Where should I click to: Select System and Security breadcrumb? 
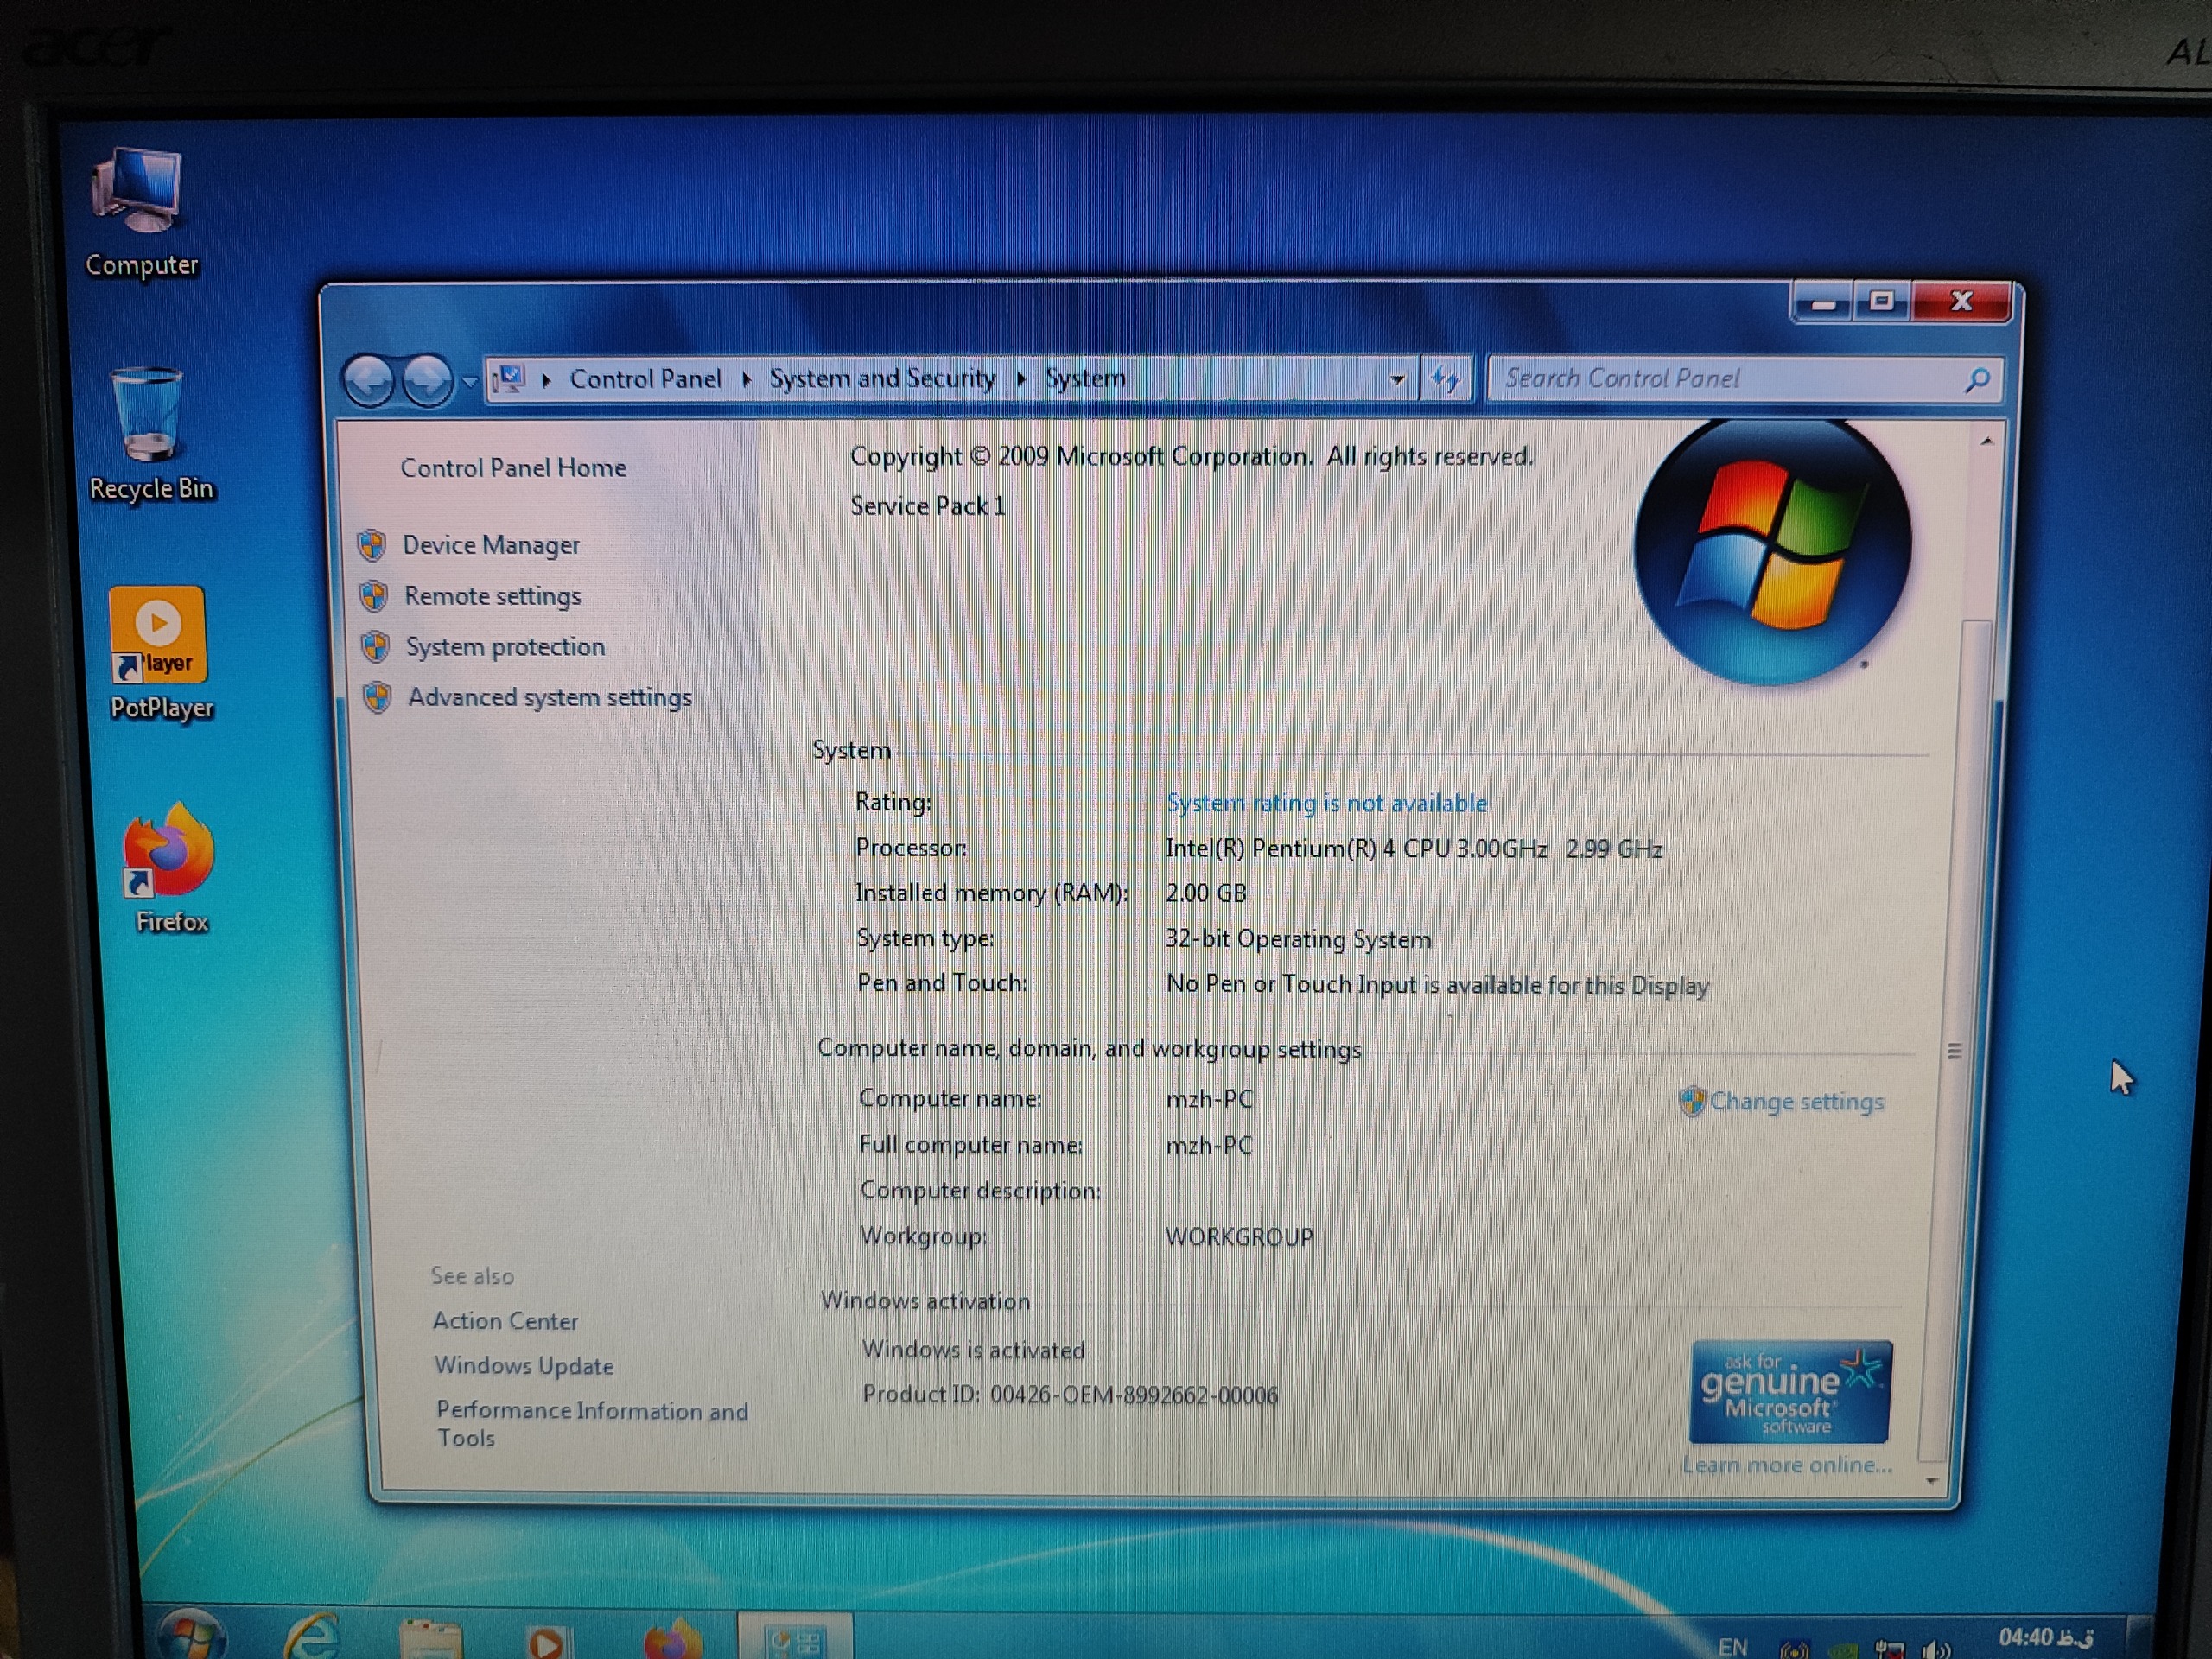pyautogui.click(x=882, y=378)
